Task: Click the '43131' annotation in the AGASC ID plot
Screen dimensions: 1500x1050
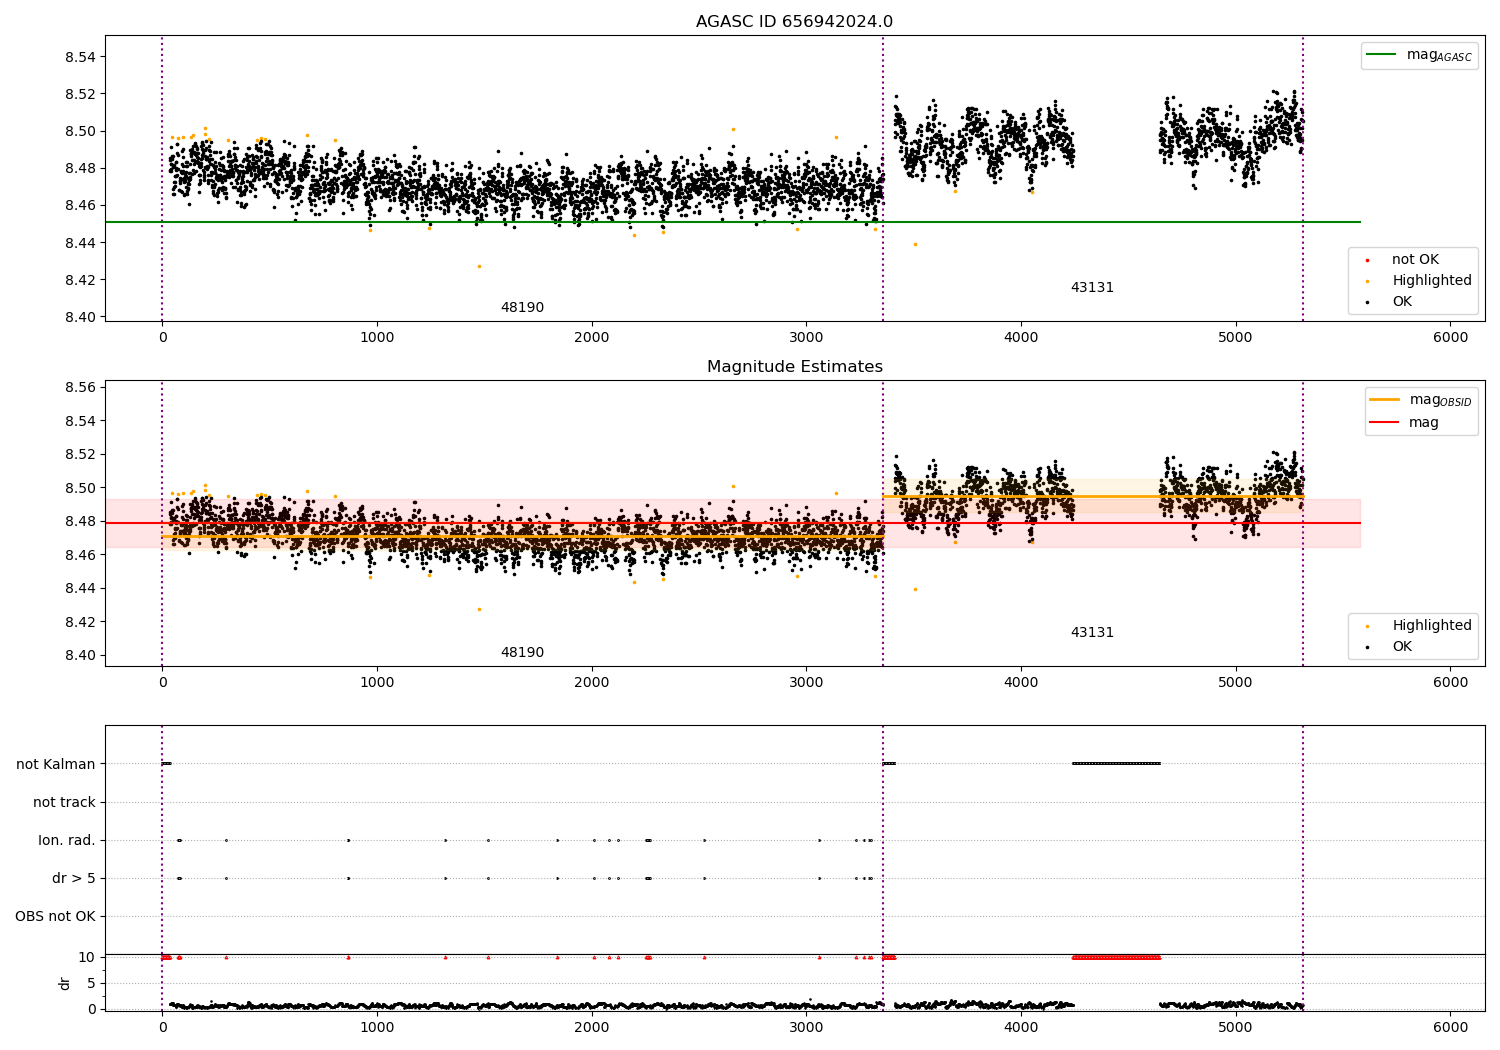Action: point(1092,288)
